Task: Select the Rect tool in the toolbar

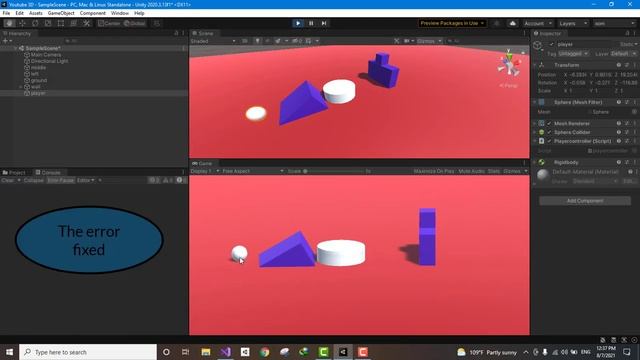Action: (61, 23)
